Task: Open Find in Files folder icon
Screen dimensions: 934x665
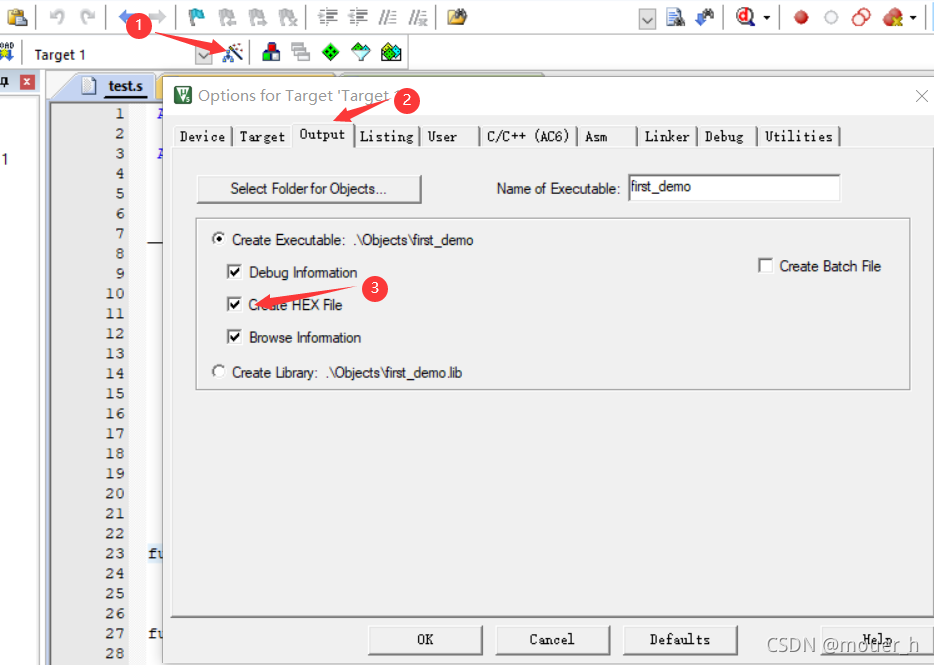Action: click(457, 17)
